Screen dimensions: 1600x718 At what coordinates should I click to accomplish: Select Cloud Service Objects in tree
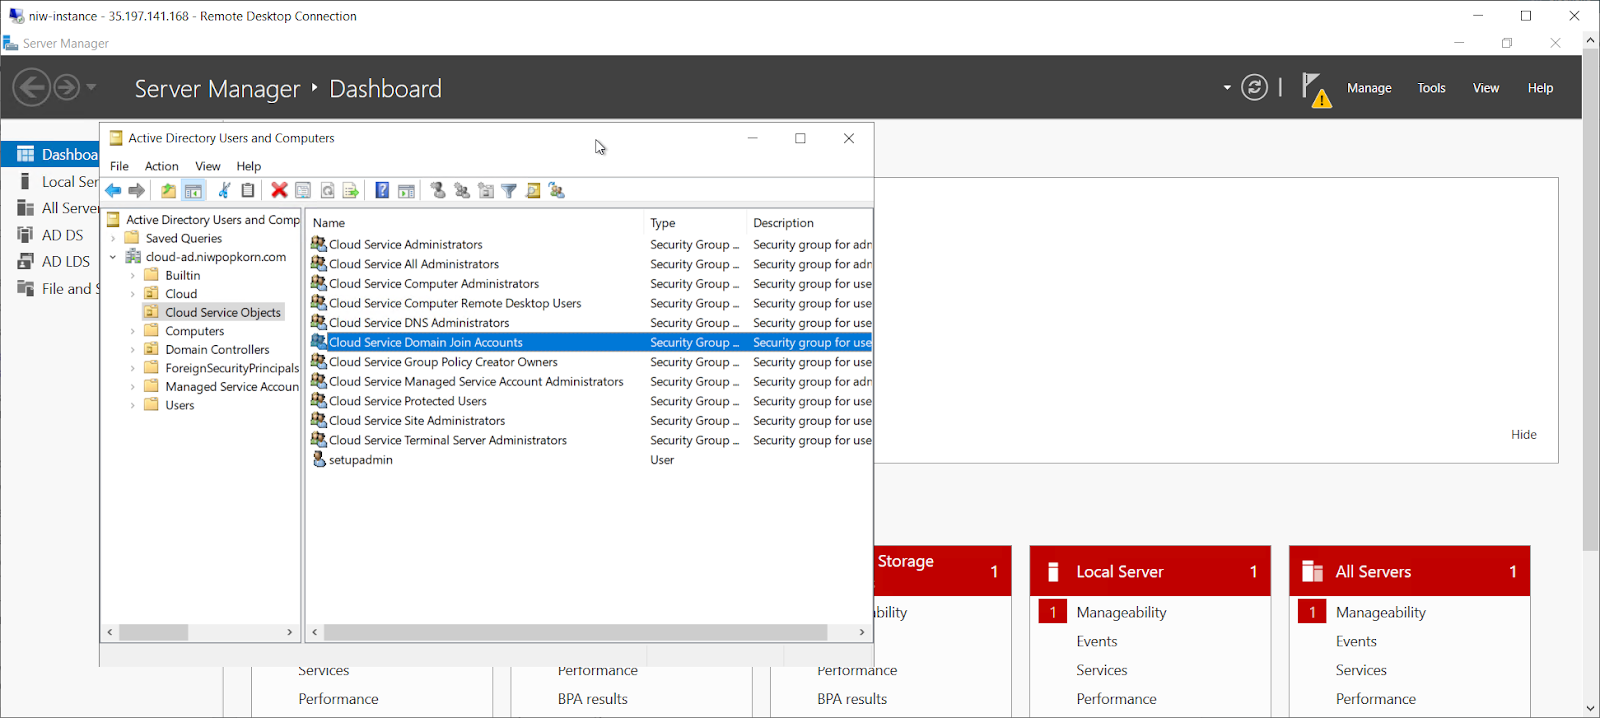pos(223,312)
